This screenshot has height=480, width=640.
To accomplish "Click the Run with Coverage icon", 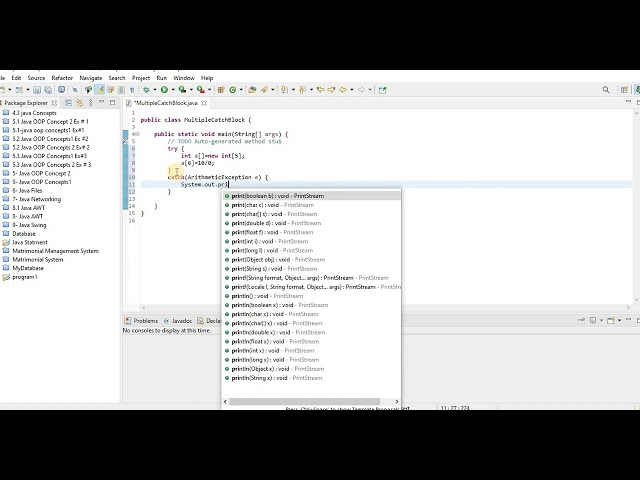I will [182, 90].
